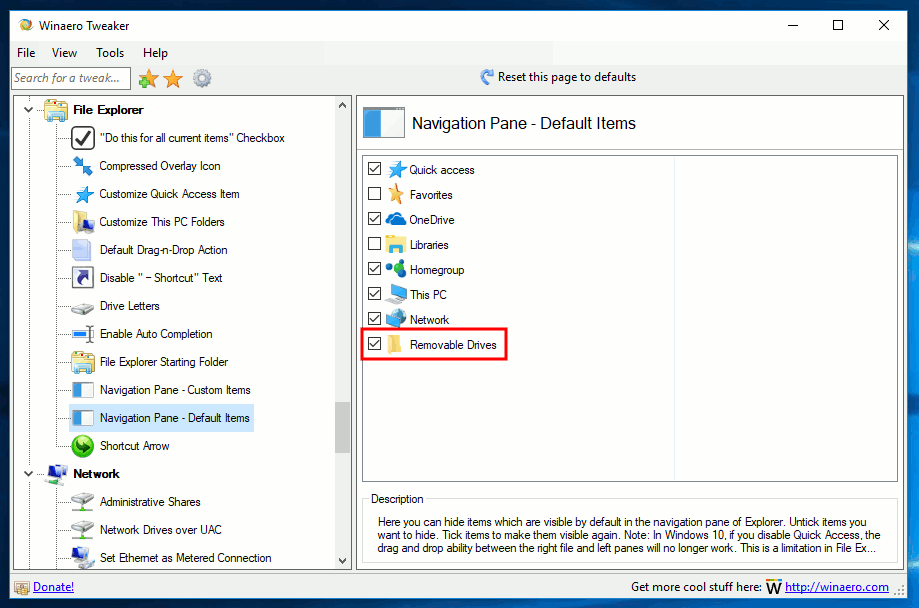This screenshot has width=919, height=608.
Task: Click the This PC monitor icon
Action: [x=395, y=294]
